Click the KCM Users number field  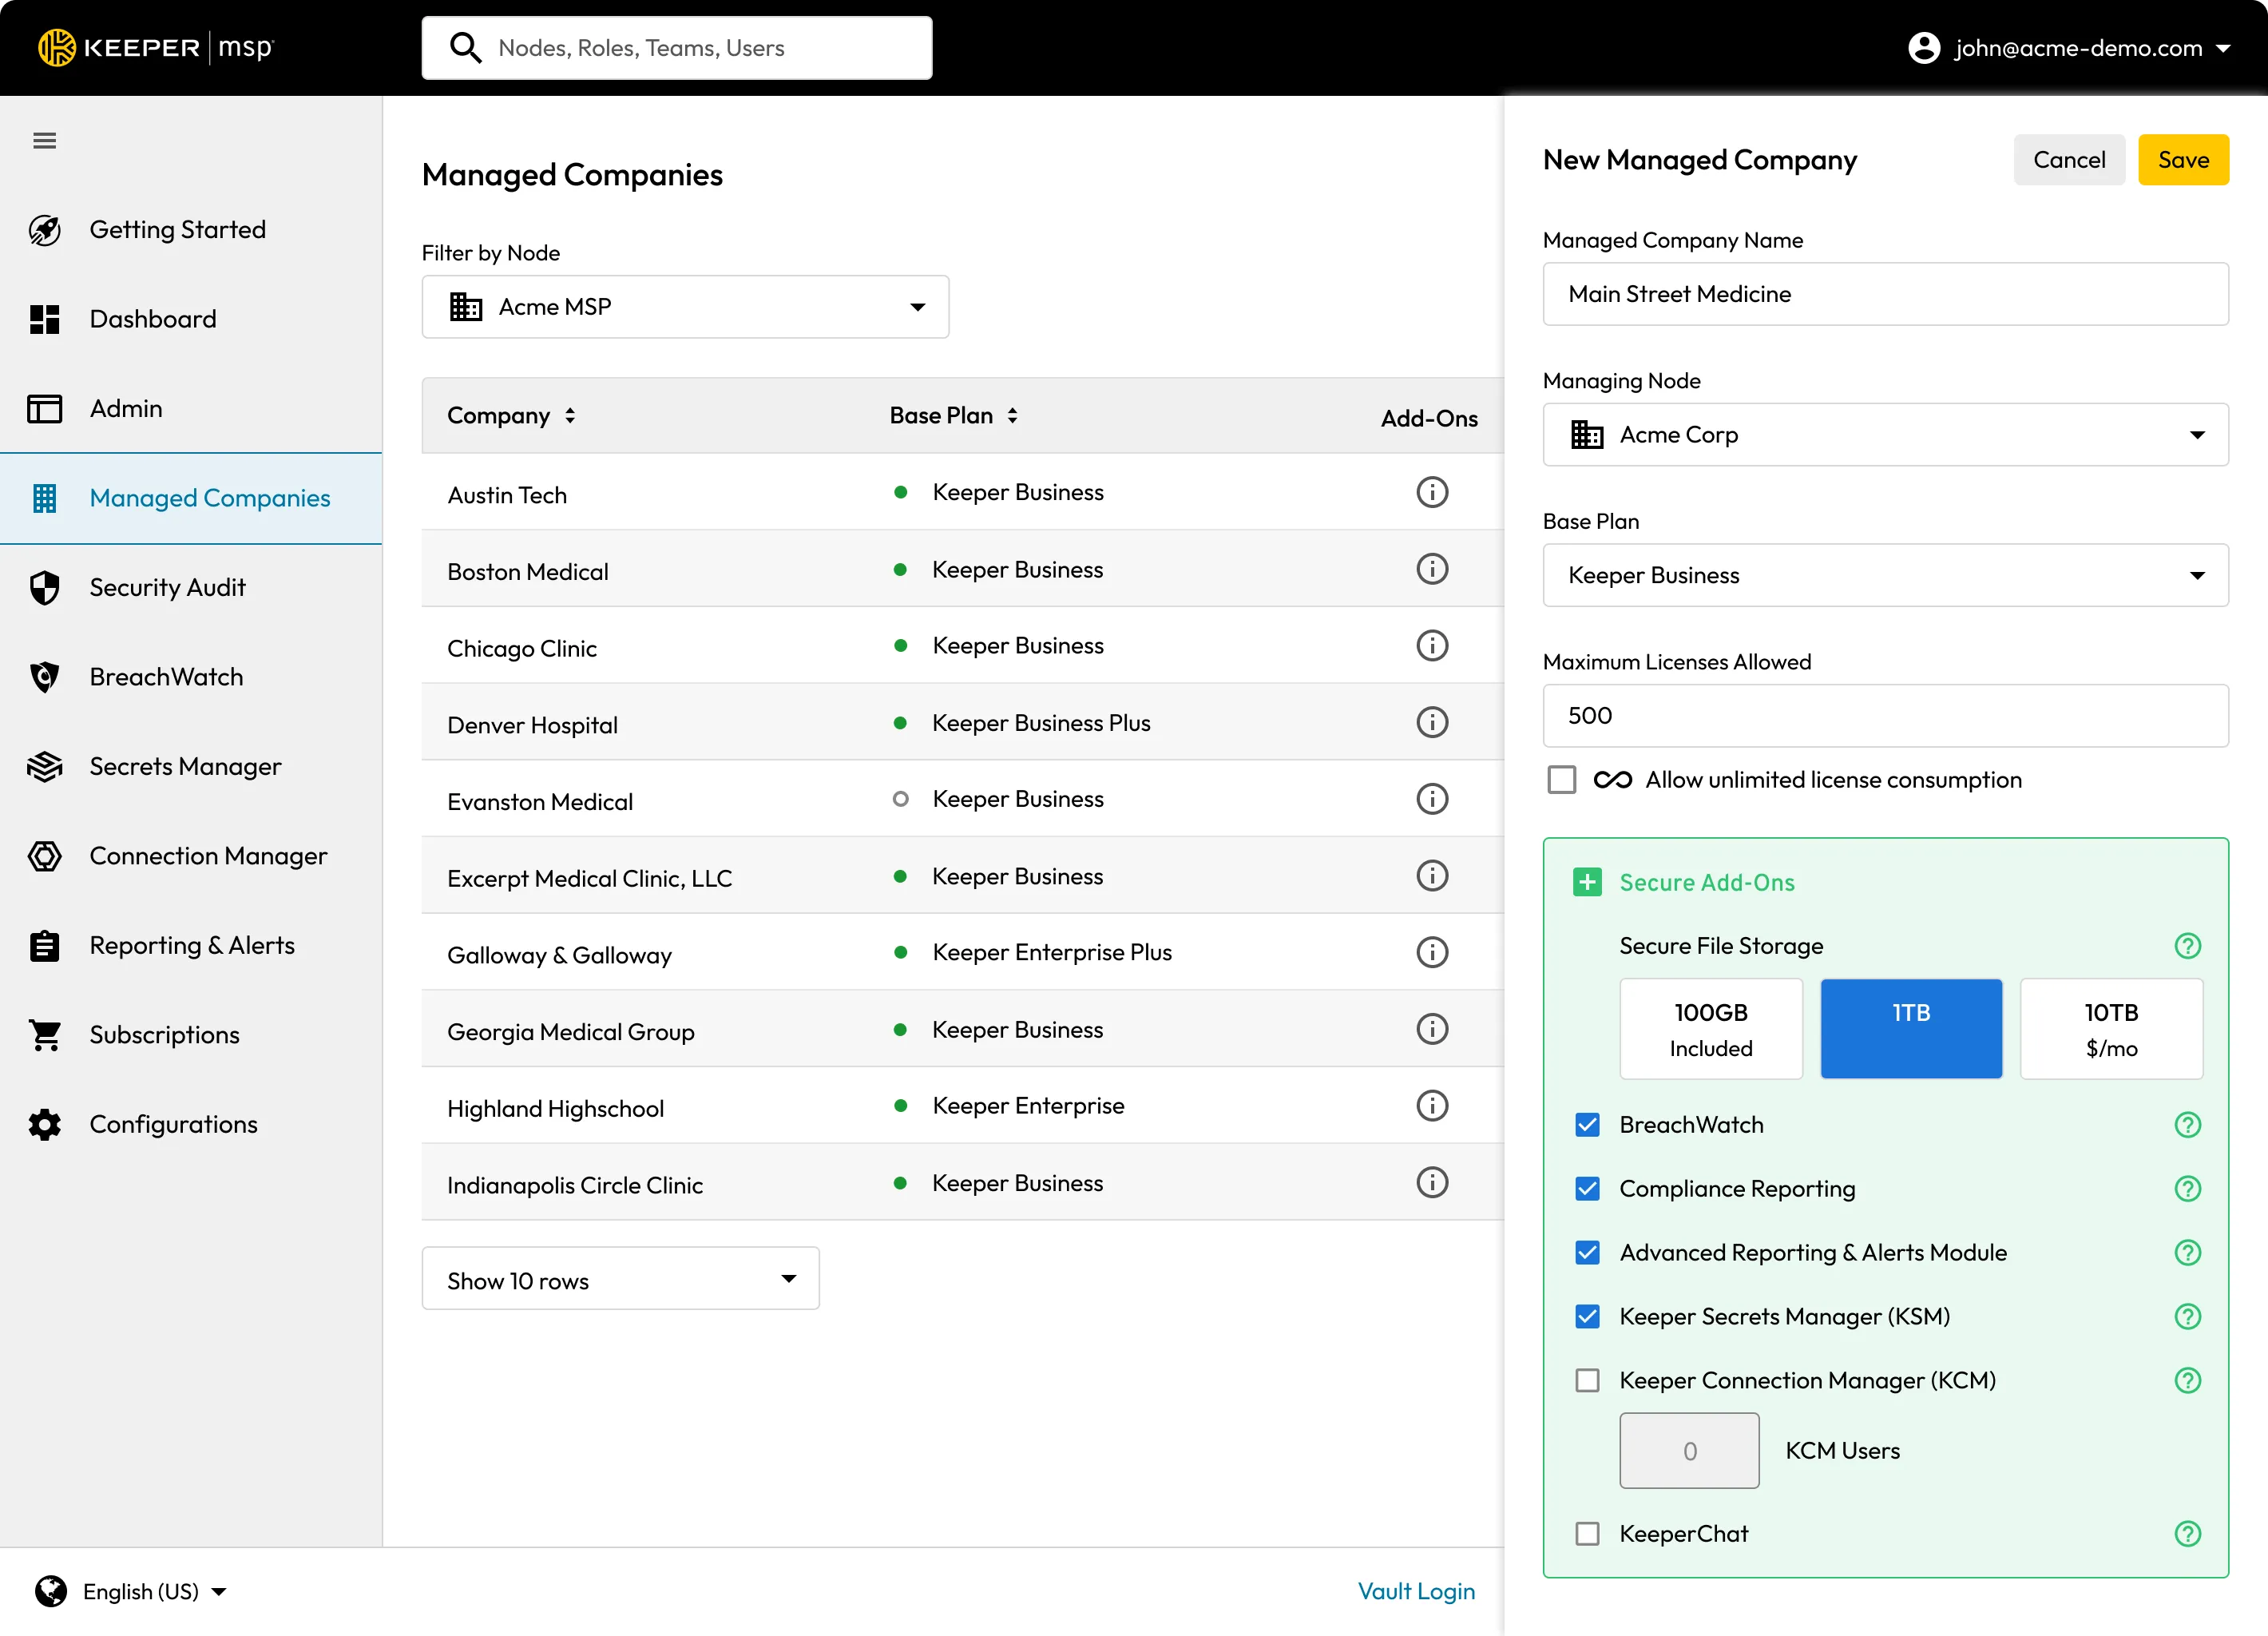[x=1689, y=1451]
